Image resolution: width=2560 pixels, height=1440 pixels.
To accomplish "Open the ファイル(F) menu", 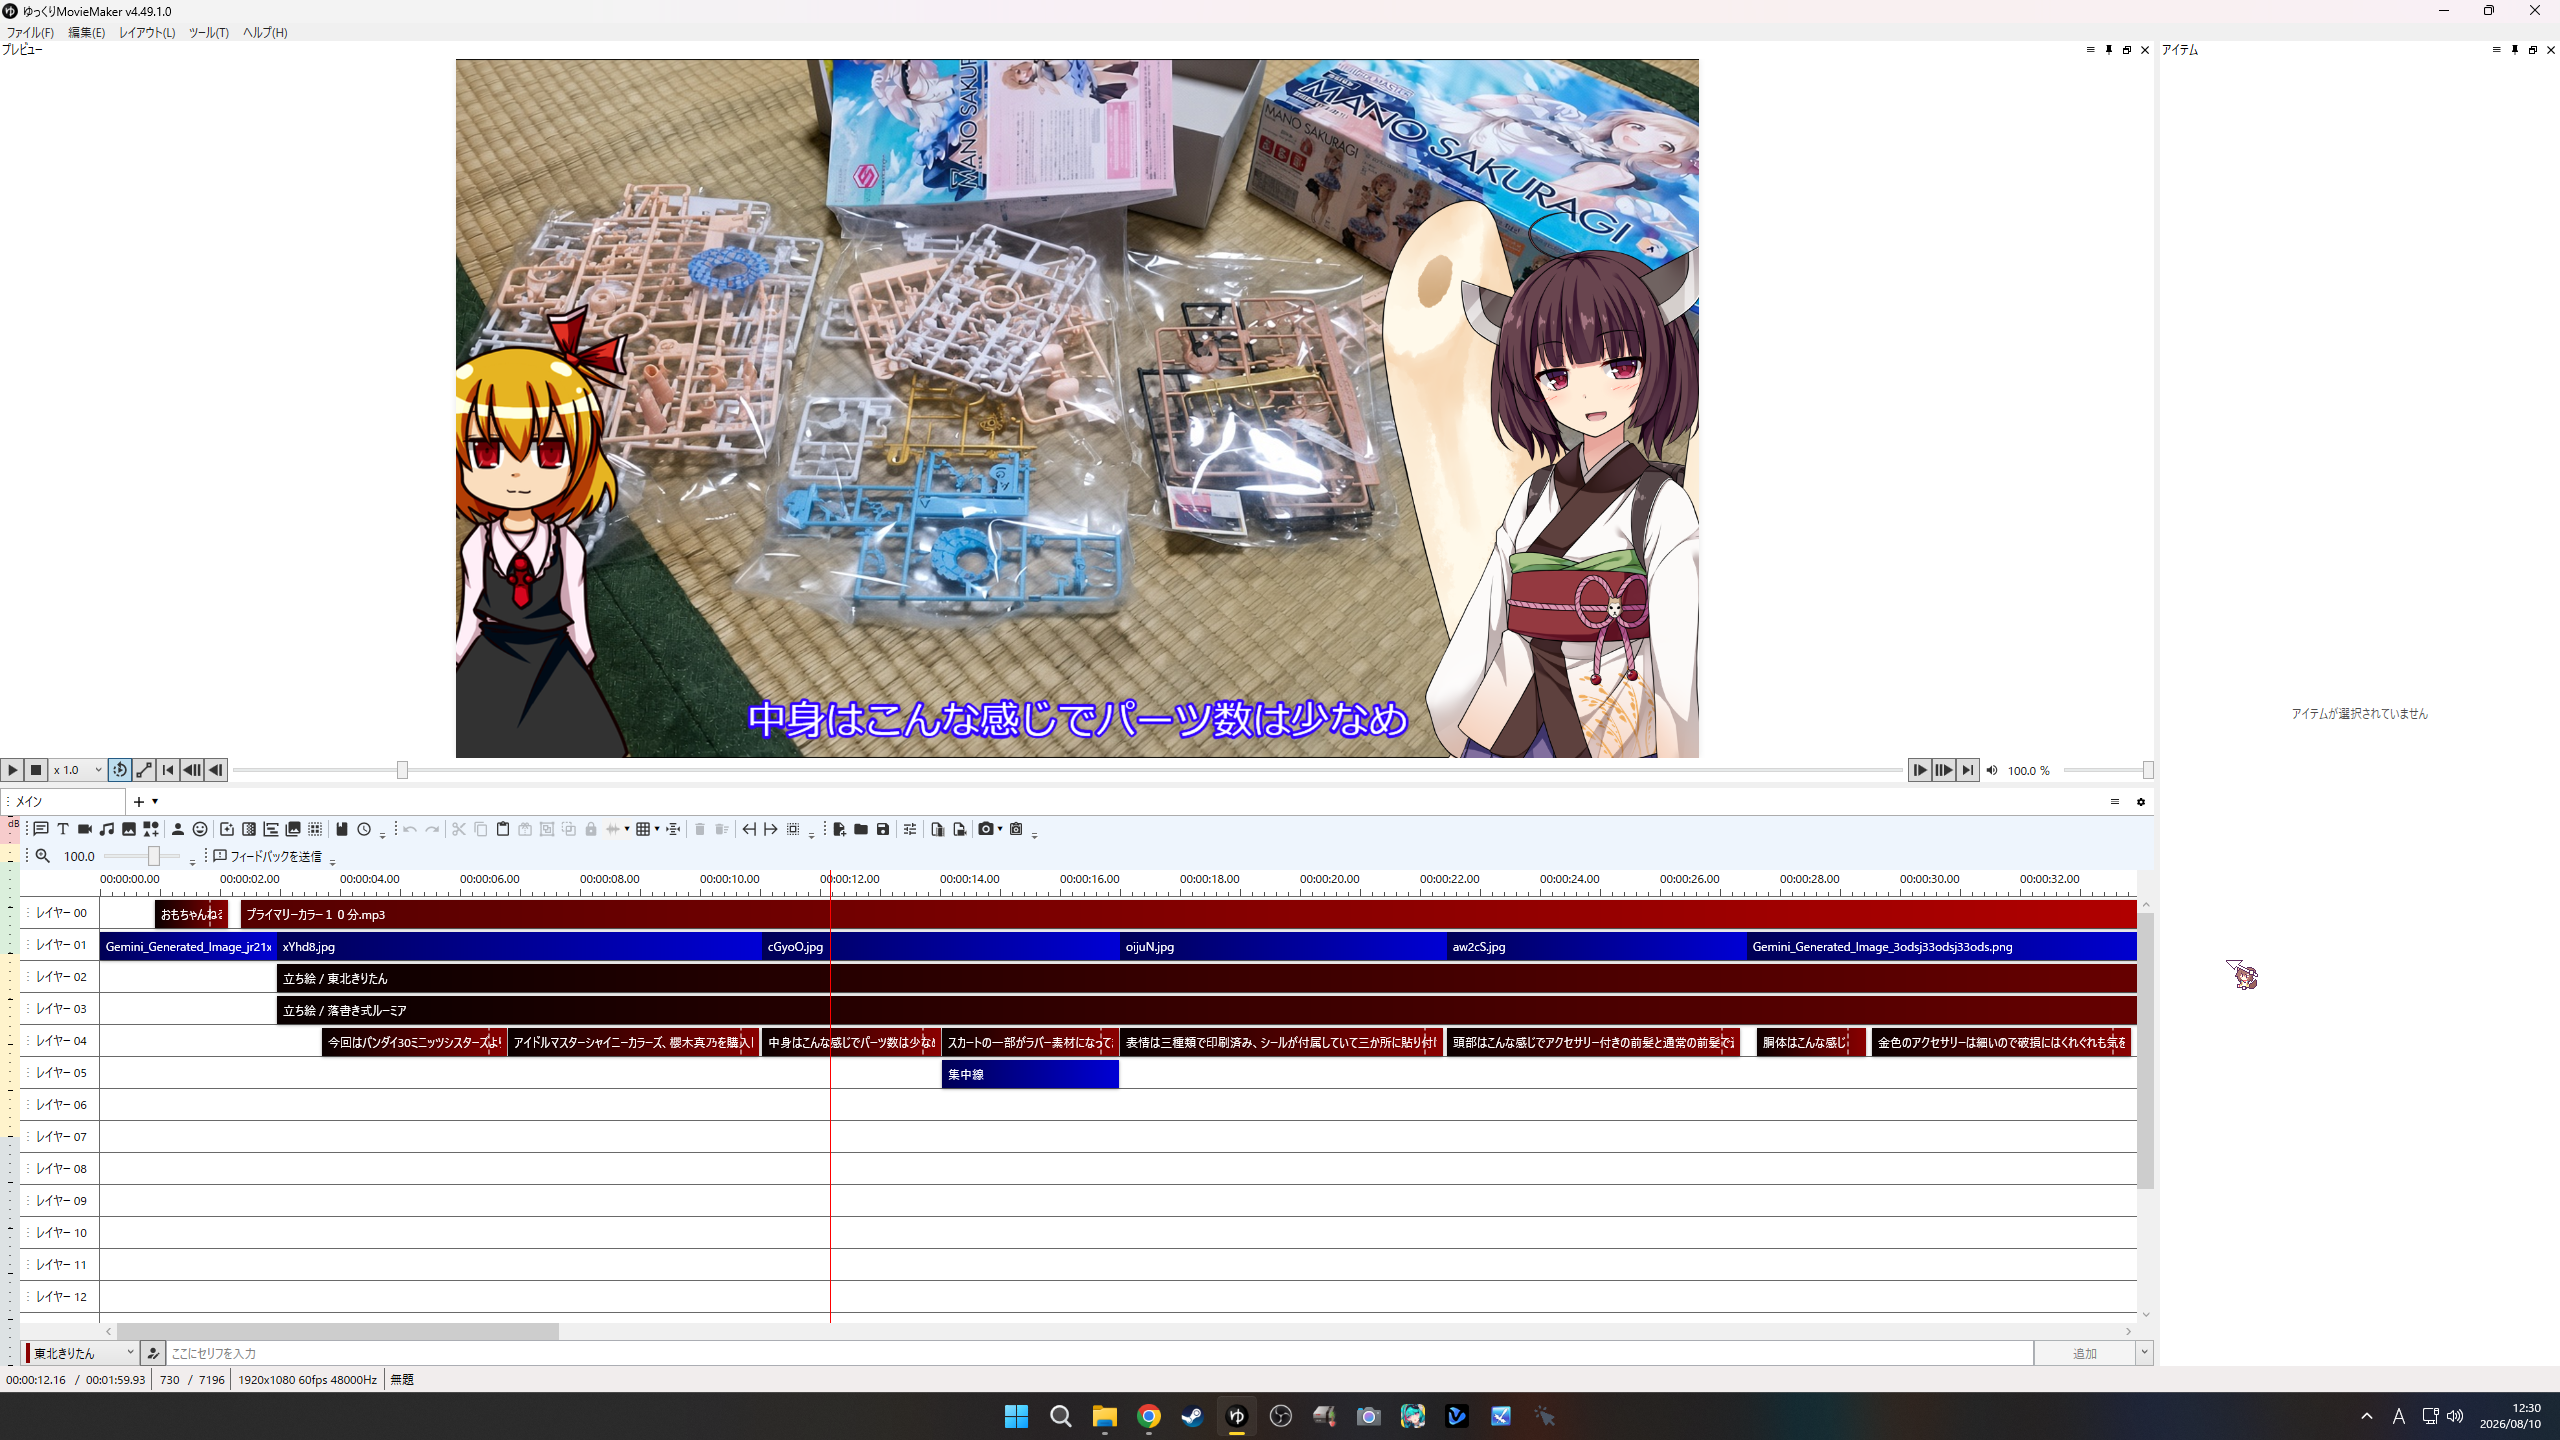I will [30, 33].
